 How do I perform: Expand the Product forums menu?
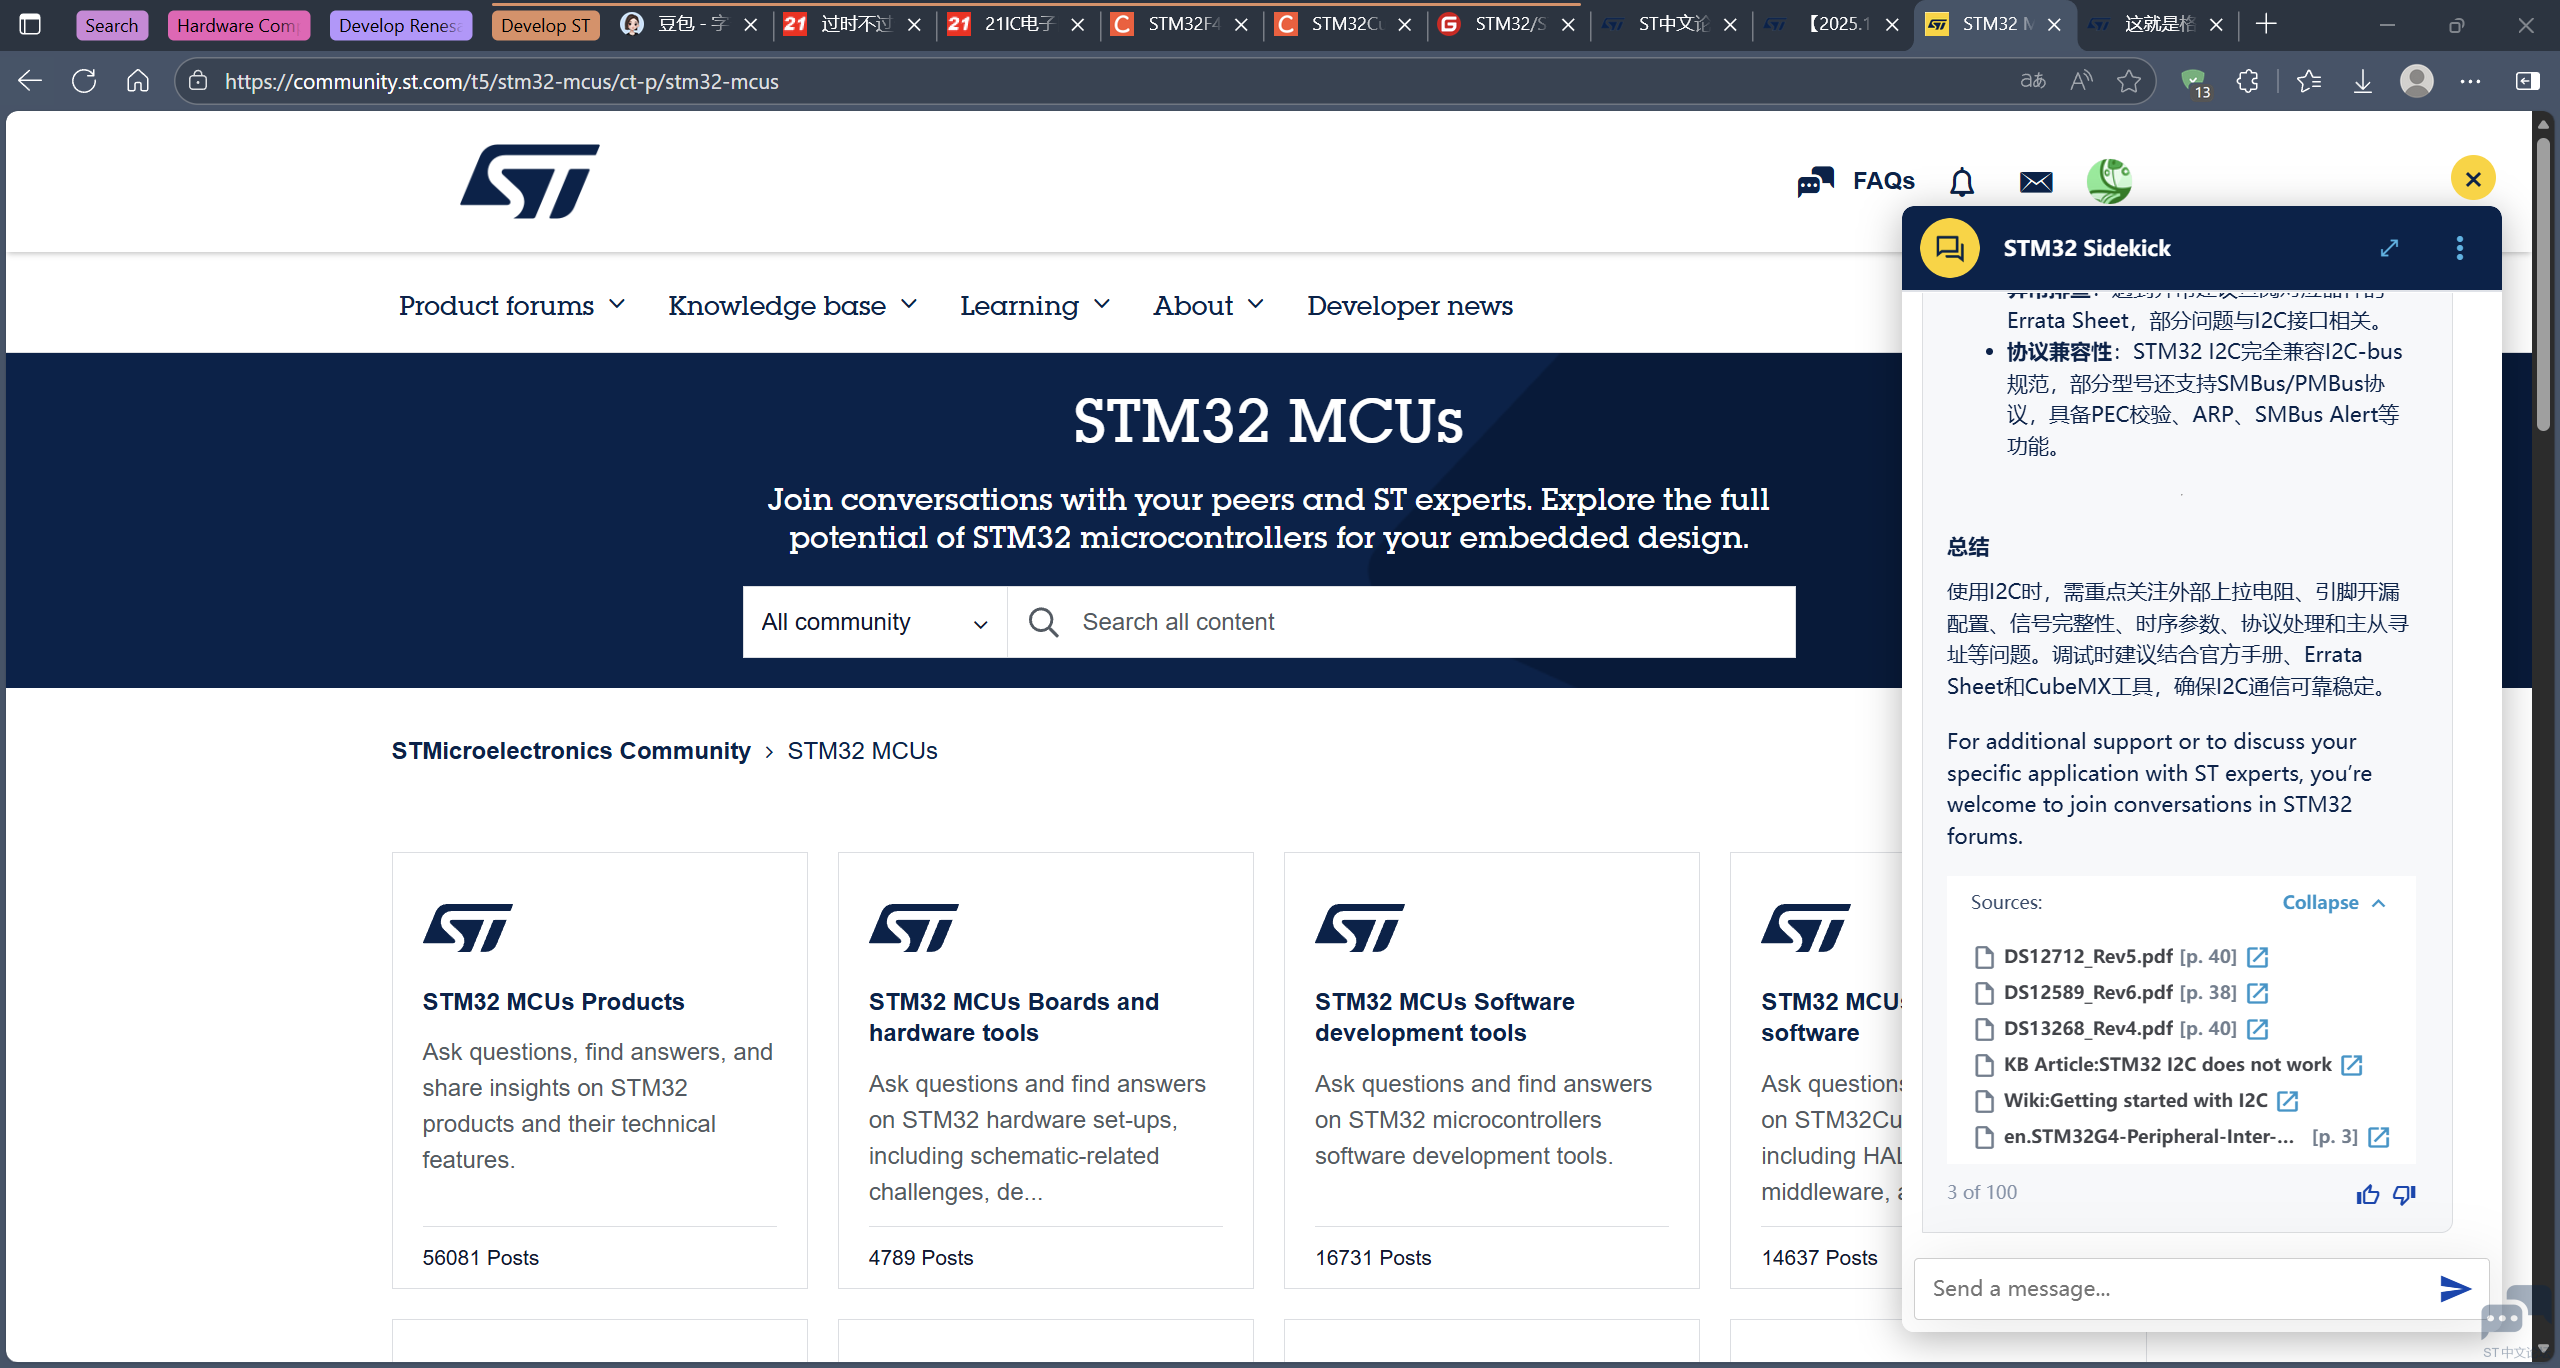(511, 305)
